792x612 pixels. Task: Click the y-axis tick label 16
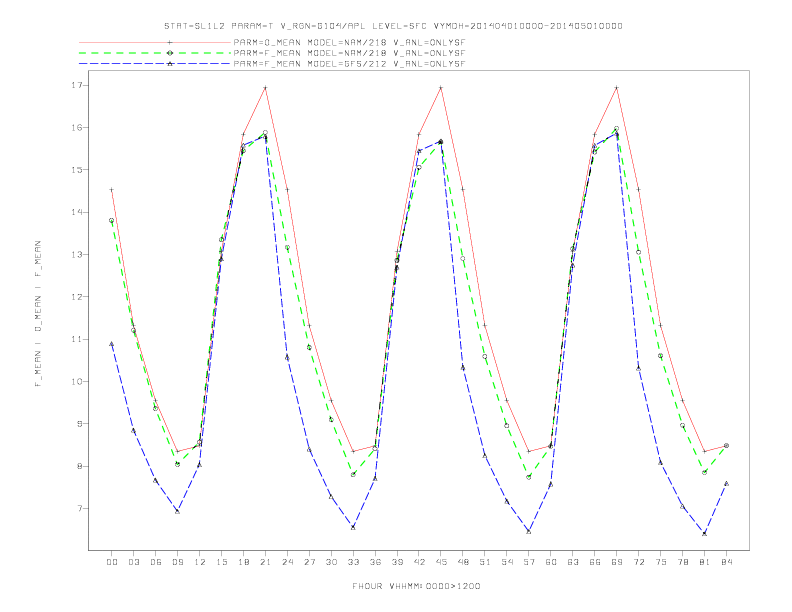77,128
